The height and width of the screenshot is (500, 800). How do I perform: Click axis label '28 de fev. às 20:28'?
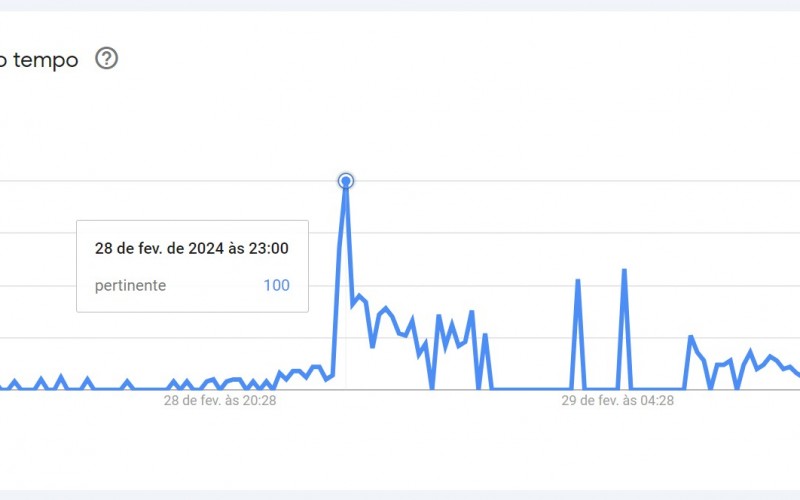click(220, 401)
